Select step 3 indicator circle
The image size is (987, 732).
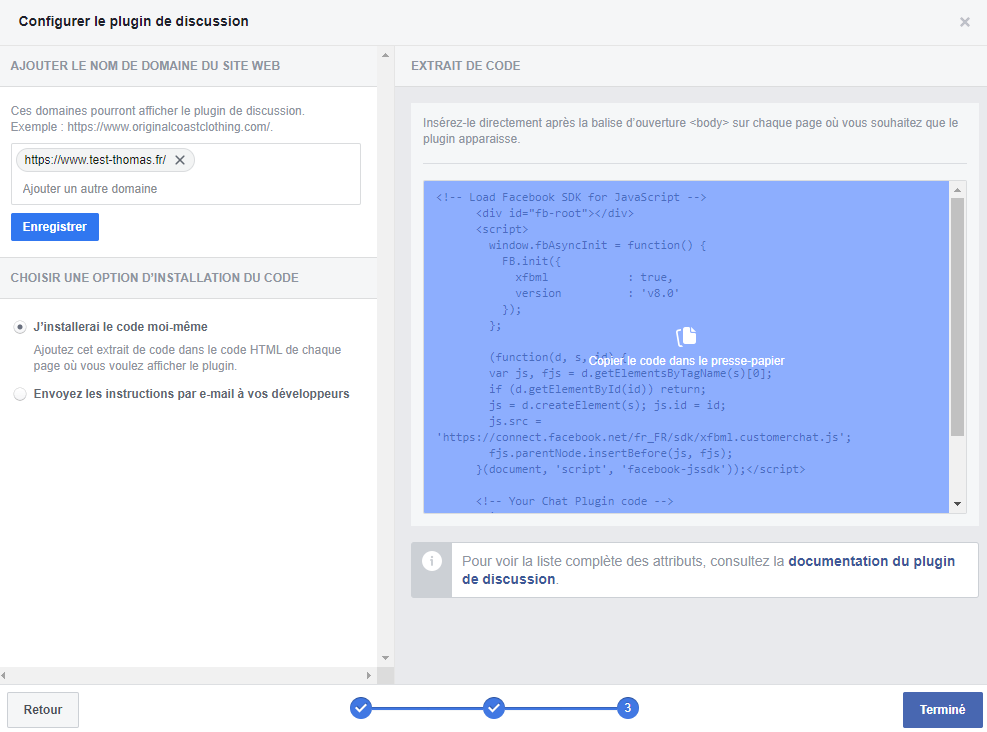click(628, 708)
